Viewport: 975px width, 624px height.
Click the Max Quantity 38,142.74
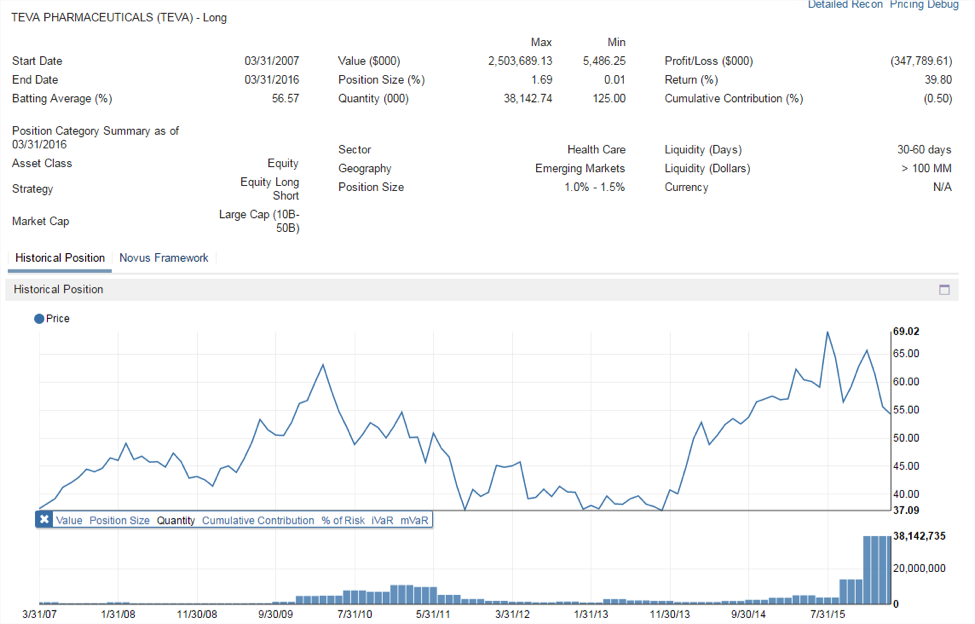click(528, 98)
